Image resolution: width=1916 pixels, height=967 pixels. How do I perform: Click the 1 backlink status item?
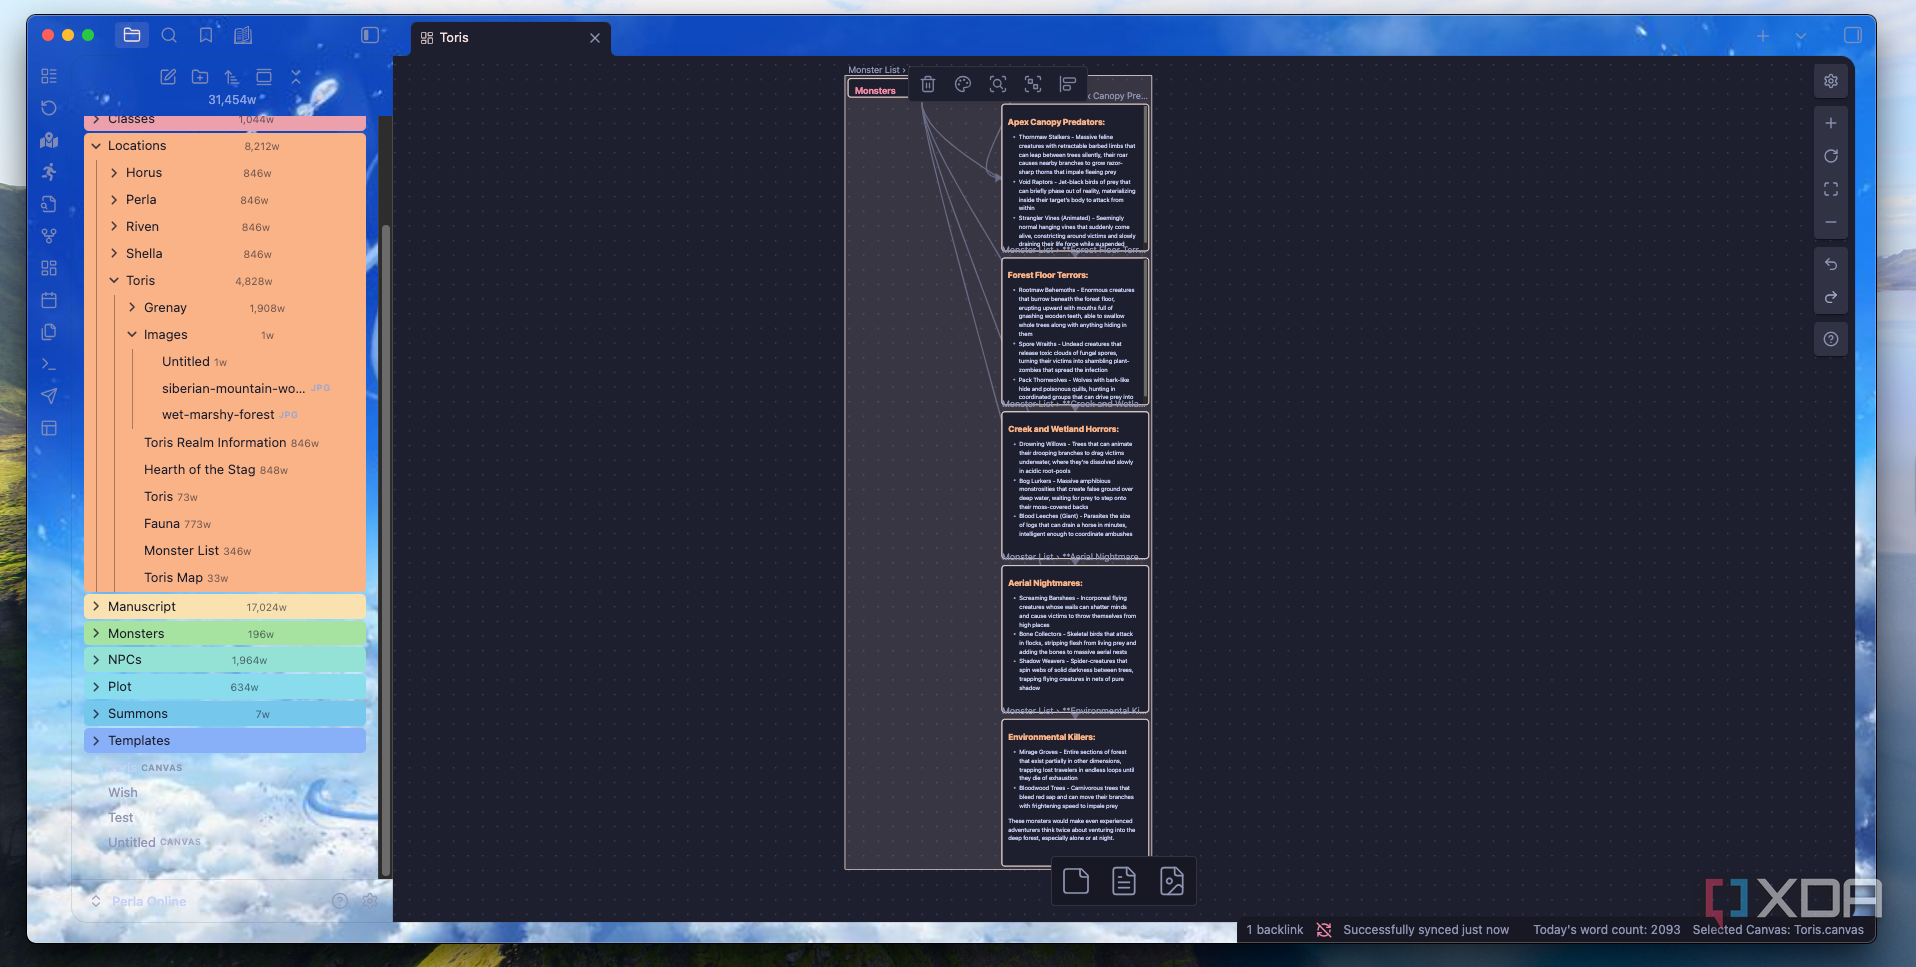tap(1275, 930)
